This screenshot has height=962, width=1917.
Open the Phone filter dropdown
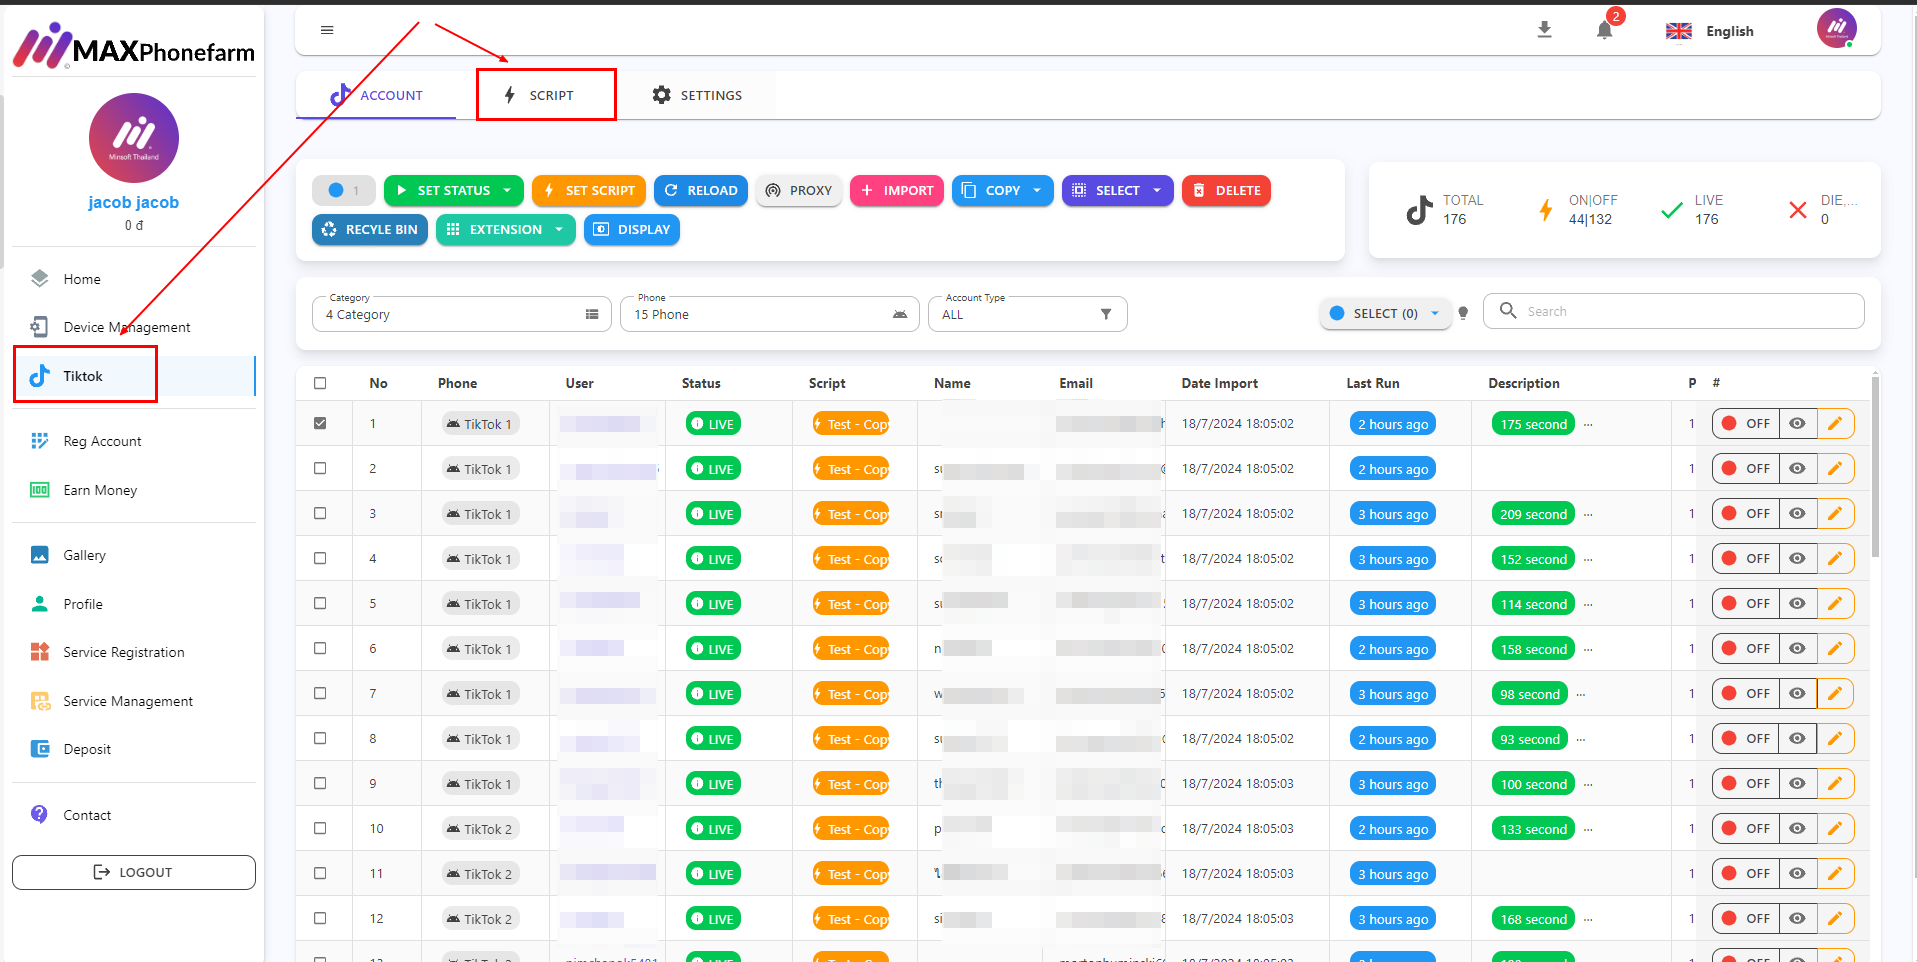point(770,314)
